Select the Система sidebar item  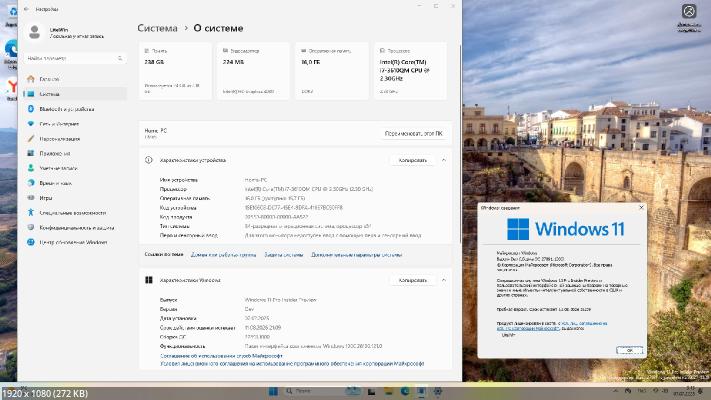pyautogui.click(x=75, y=94)
